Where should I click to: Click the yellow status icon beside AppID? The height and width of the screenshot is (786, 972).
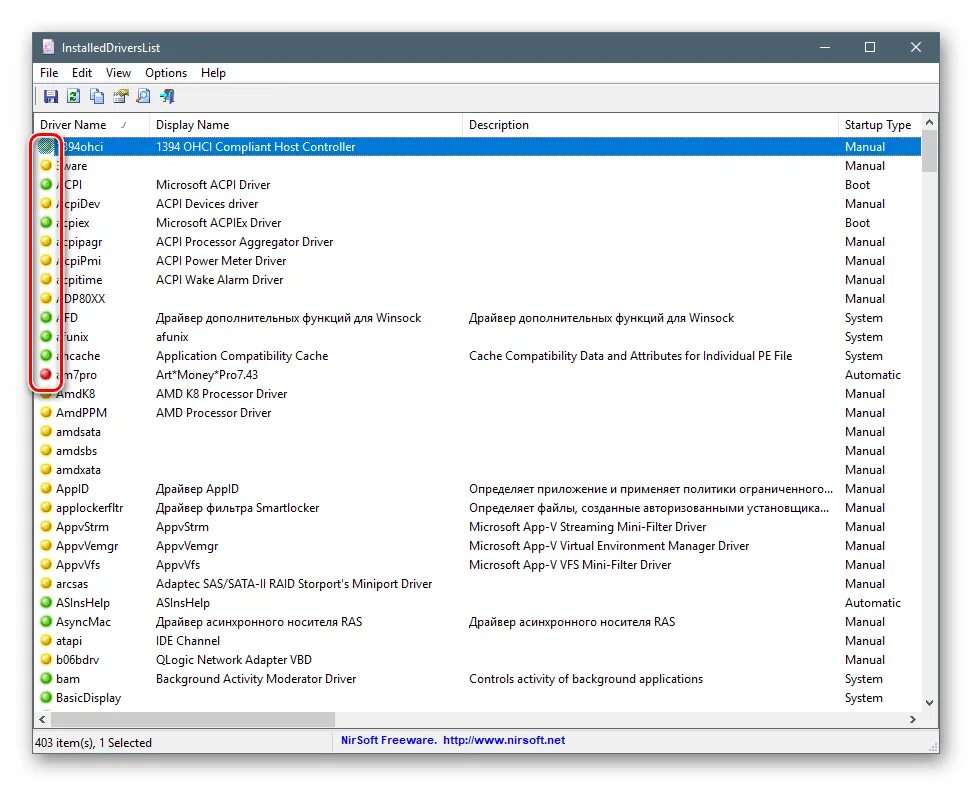coord(46,488)
